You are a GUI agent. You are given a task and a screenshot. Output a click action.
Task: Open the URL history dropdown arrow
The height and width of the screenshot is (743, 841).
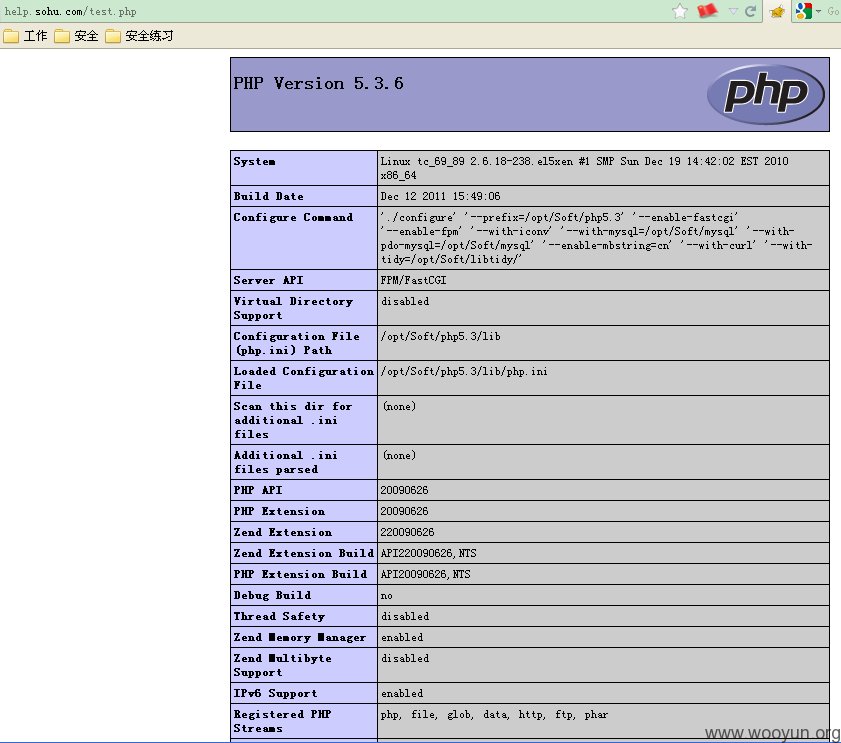(x=733, y=11)
